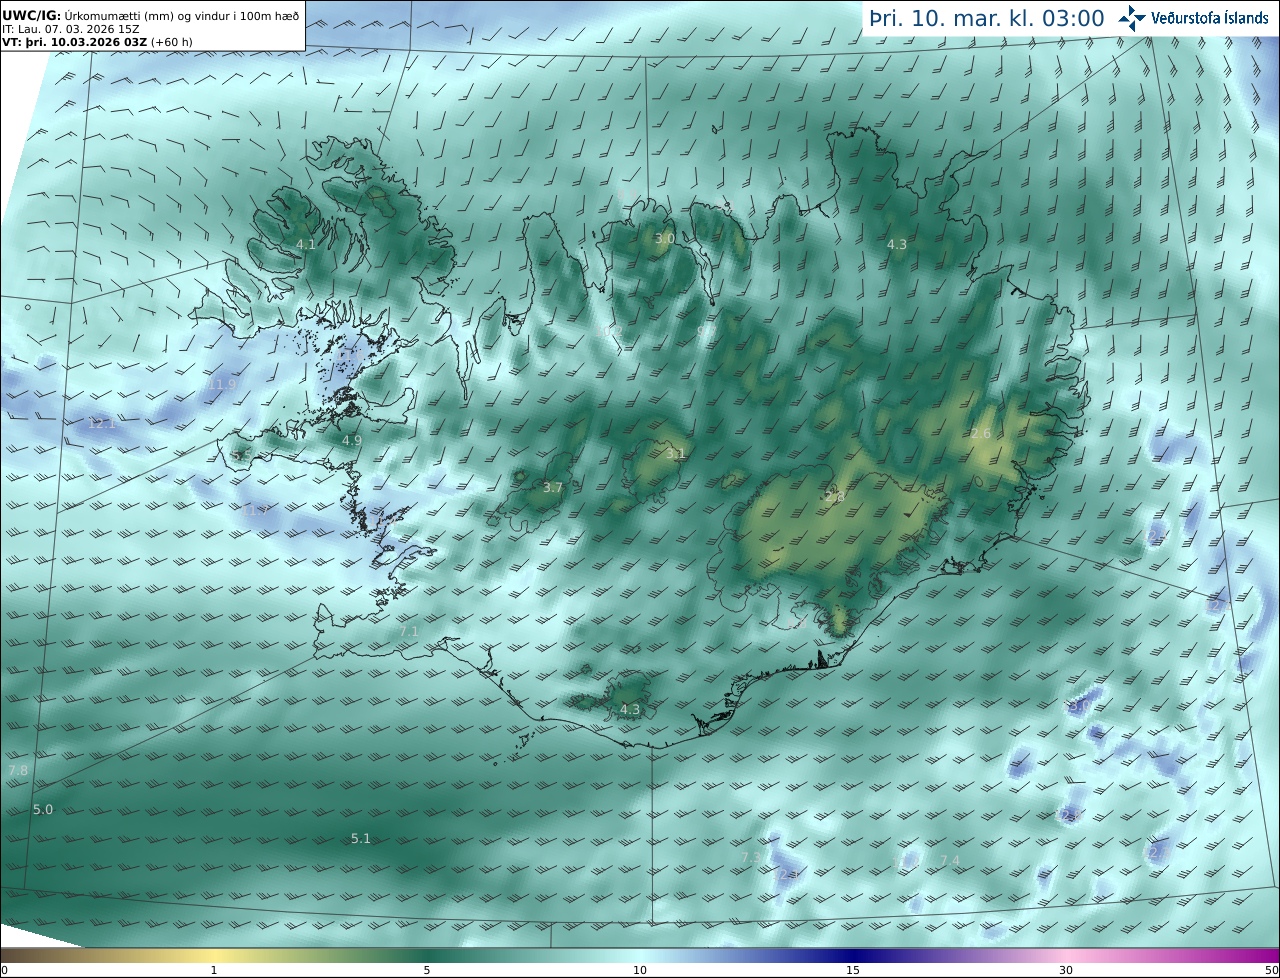Click the 3.1 value over central Iceland
The image size is (1280, 978).
[x=676, y=453]
